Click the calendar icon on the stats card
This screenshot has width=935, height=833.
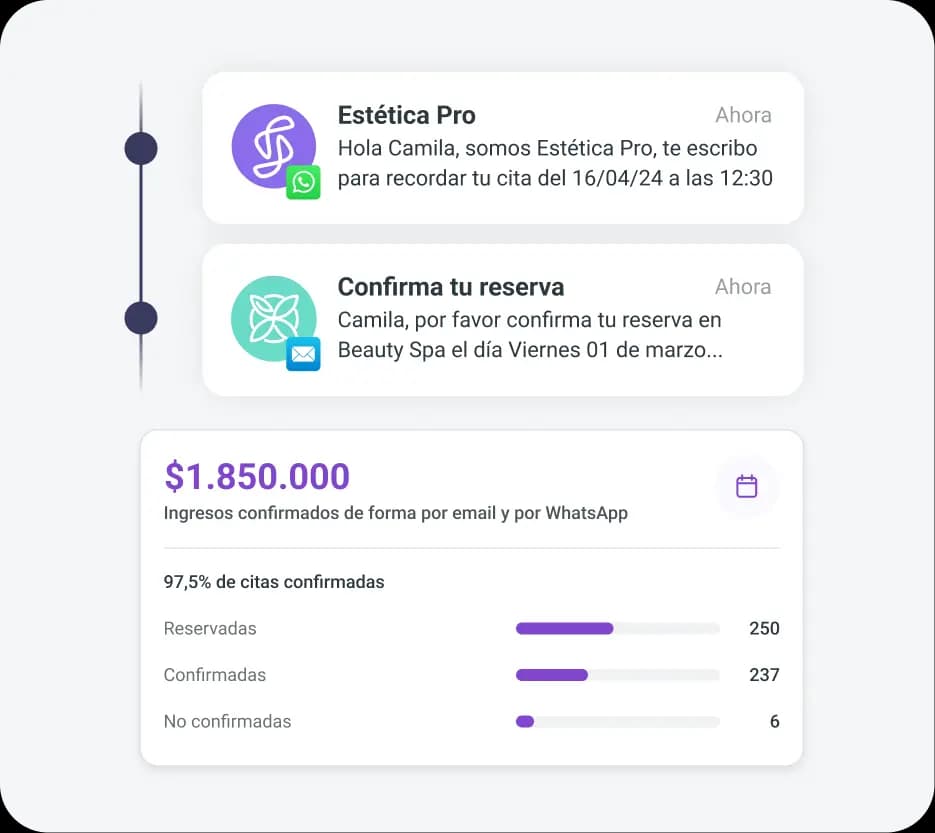coord(747,487)
